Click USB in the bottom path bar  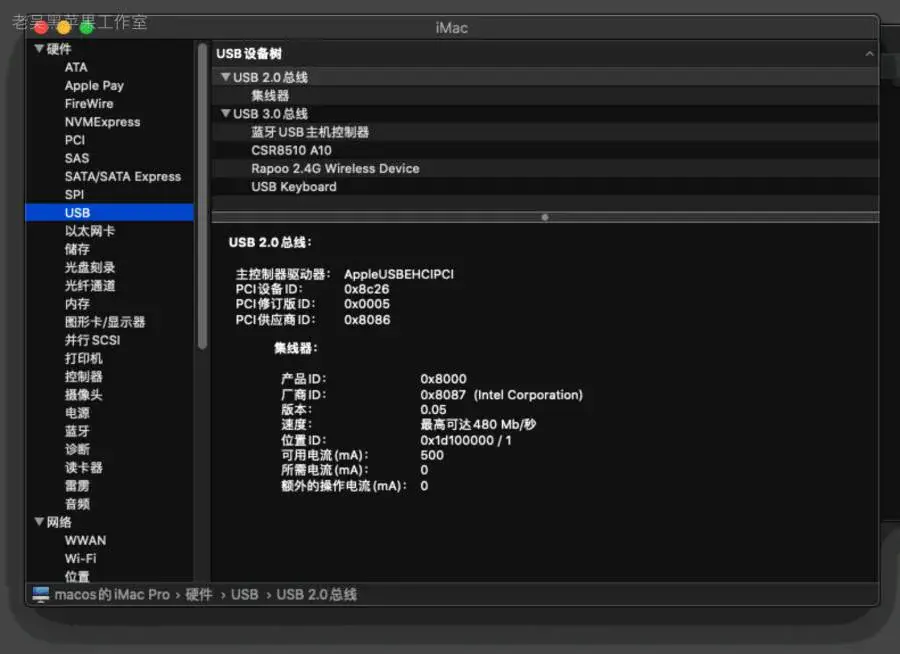(x=245, y=594)
